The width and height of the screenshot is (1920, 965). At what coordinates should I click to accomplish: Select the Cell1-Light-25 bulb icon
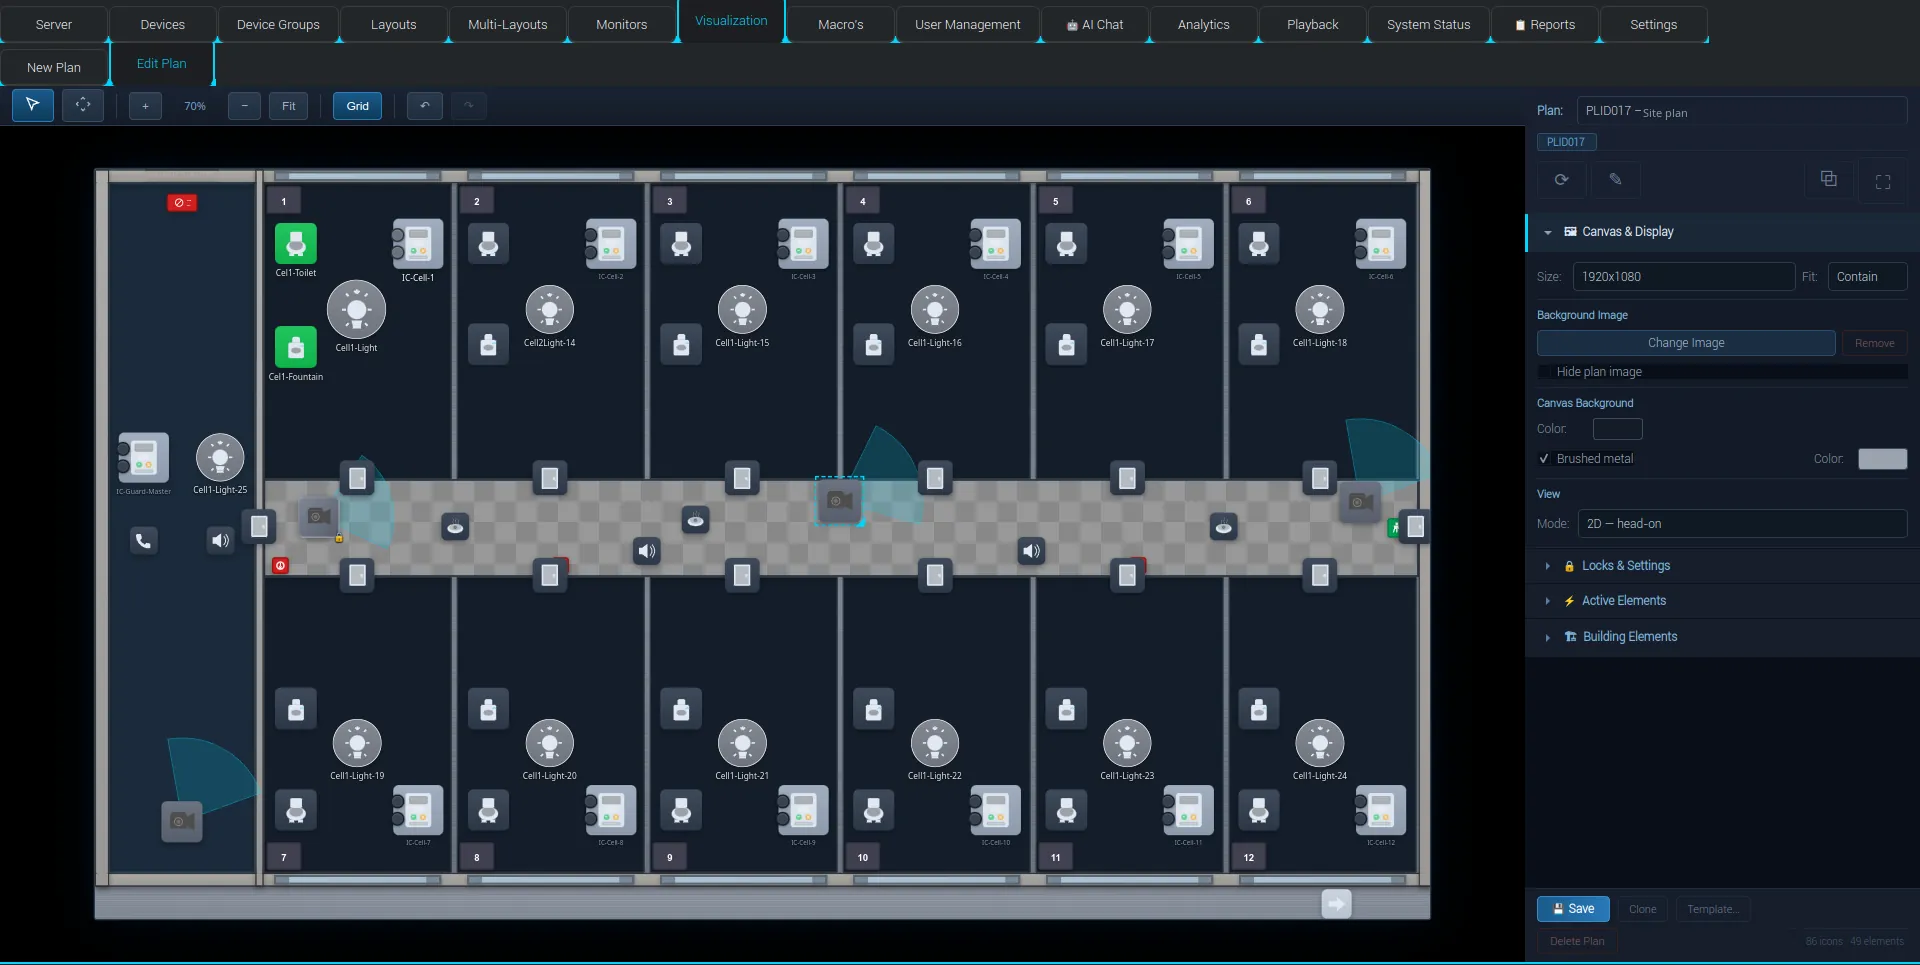(220, 458)
